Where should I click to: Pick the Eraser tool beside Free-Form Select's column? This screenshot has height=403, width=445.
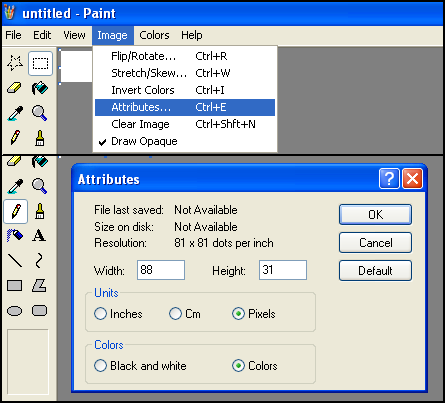[15, 88]
